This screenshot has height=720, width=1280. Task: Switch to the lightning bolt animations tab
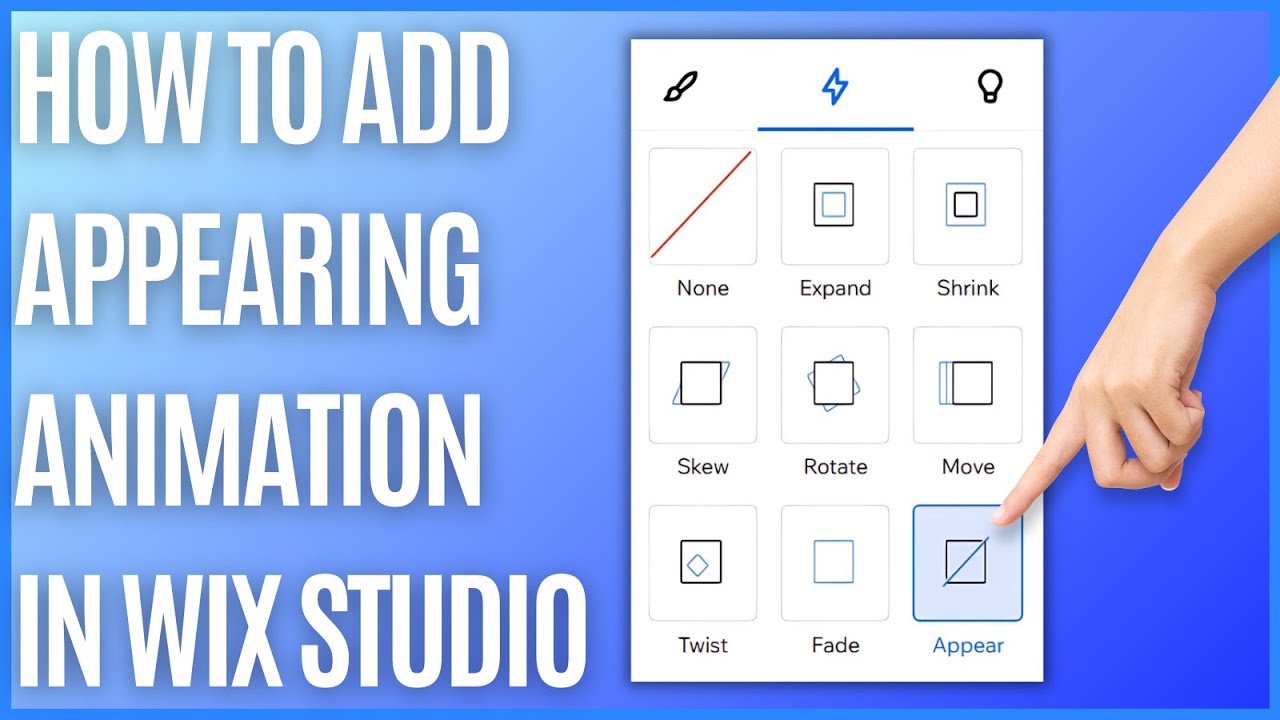click(x=835, y=88)
